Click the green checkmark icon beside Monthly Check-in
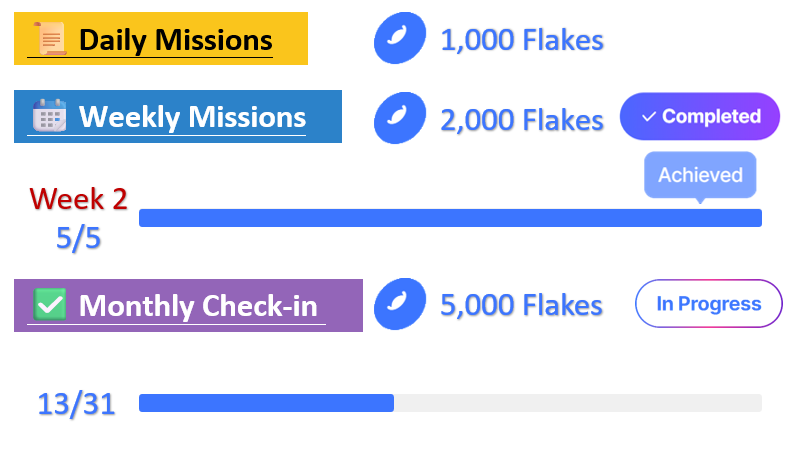Image resolution: width=804 pixels, height=453 pixels. click(x=50, y=304)
